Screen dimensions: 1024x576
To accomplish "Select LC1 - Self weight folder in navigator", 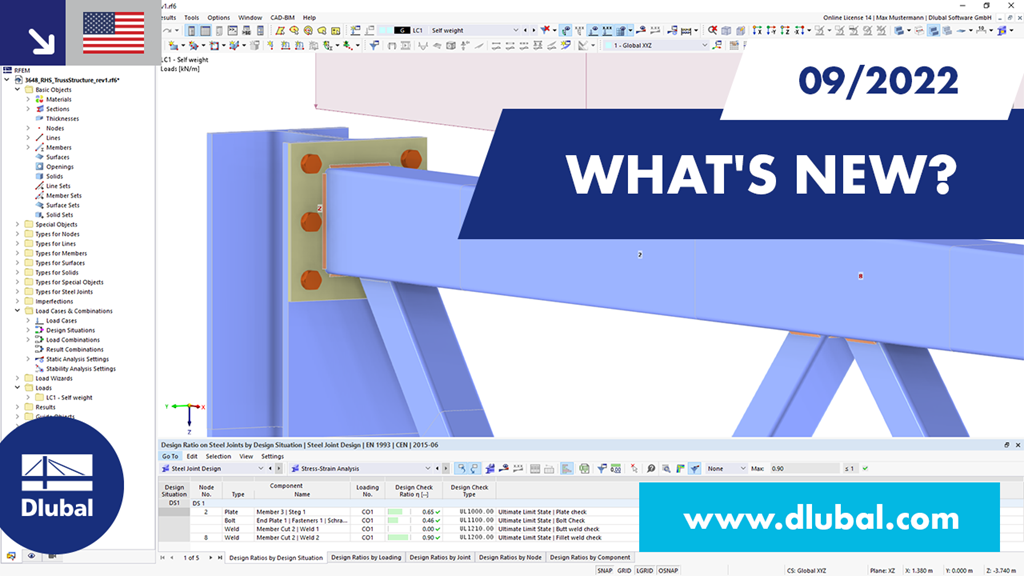I will coord(69,398).
